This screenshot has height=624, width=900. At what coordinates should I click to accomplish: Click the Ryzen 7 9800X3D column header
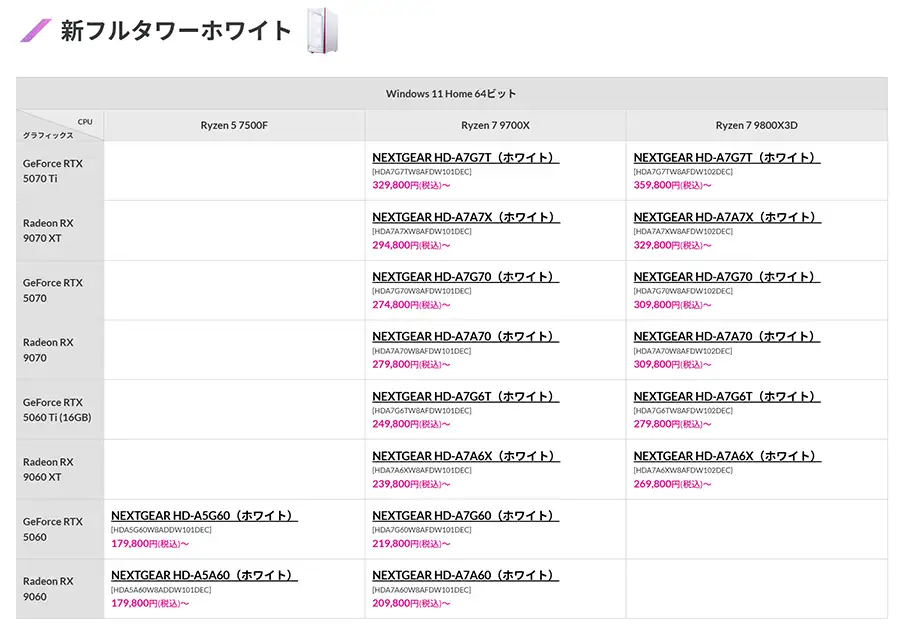coord(756,125)
